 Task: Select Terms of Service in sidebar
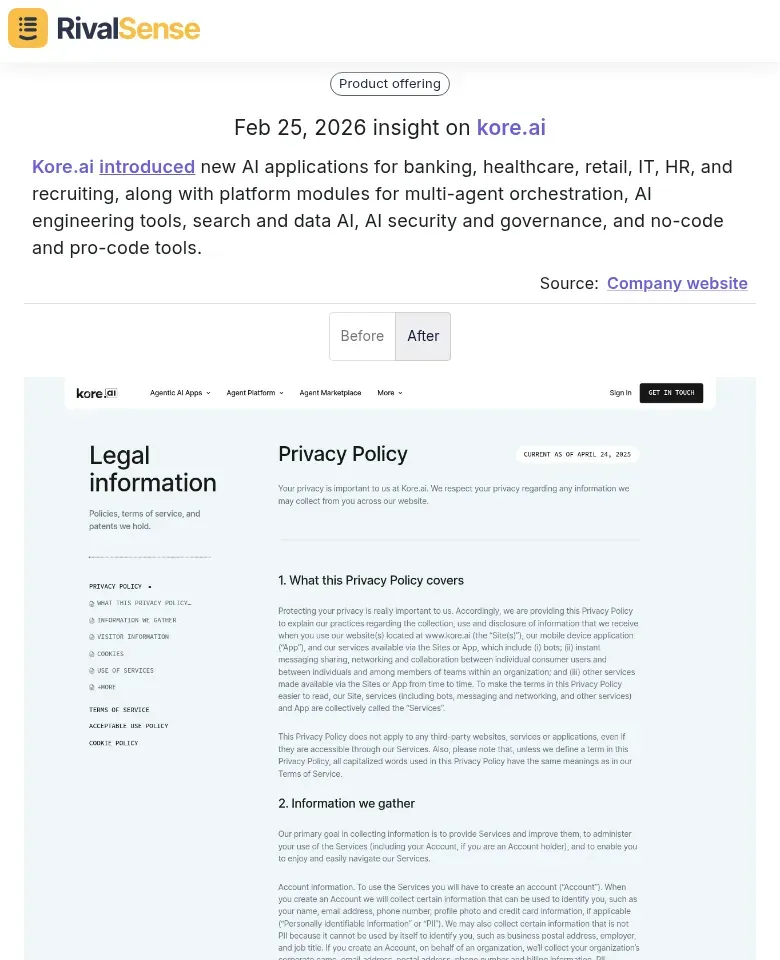[119, 710]
